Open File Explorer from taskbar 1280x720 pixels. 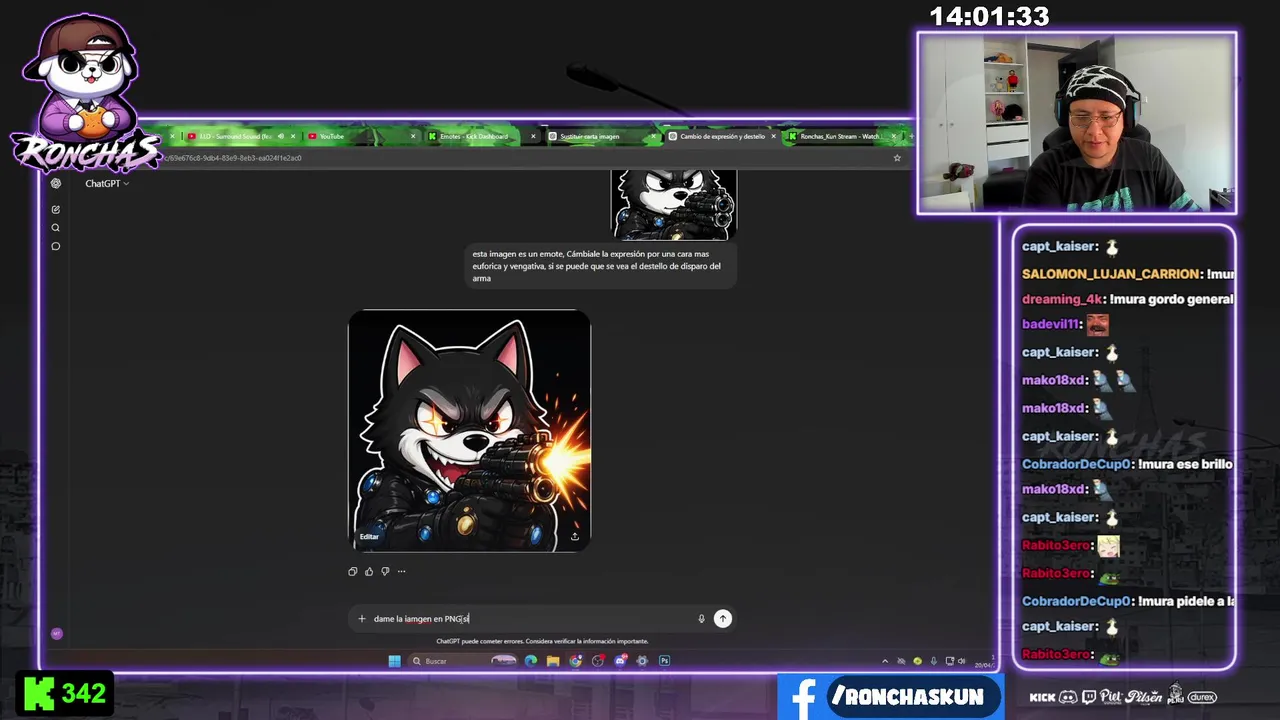coord(553,661)
